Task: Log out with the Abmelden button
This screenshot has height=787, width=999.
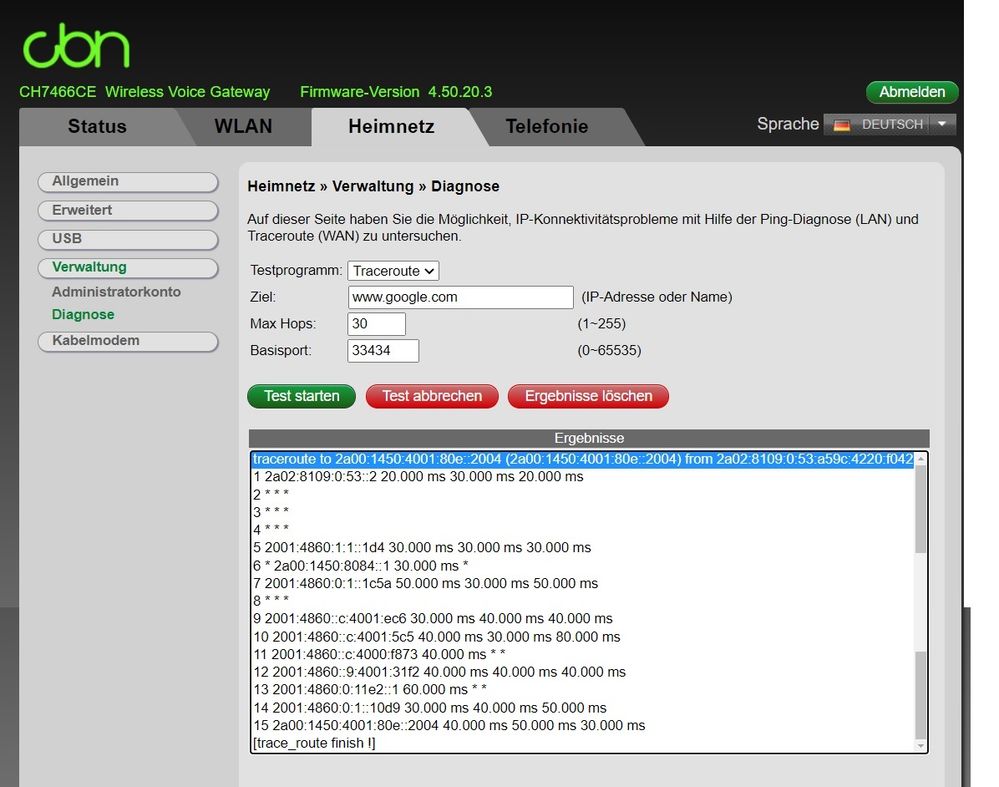Action: [912, 92]
